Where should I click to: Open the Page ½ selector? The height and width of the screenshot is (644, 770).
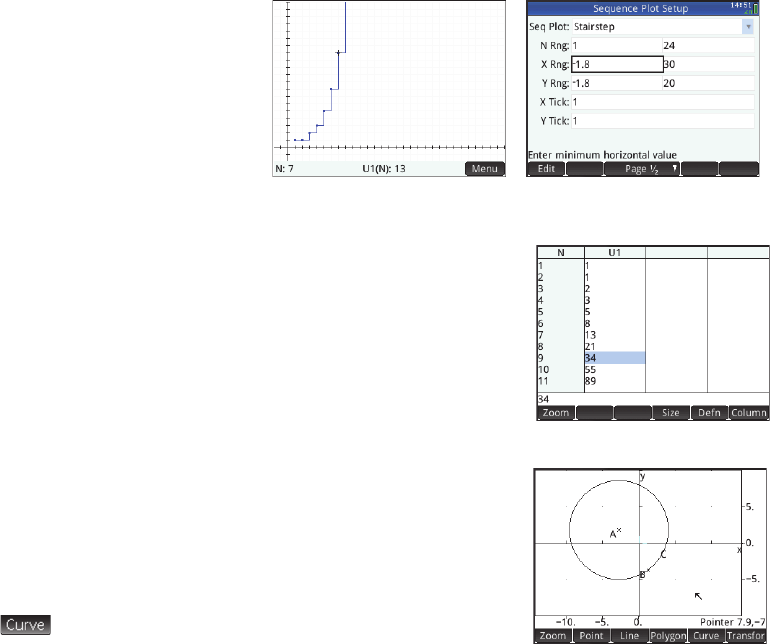[x=642, y=169]
